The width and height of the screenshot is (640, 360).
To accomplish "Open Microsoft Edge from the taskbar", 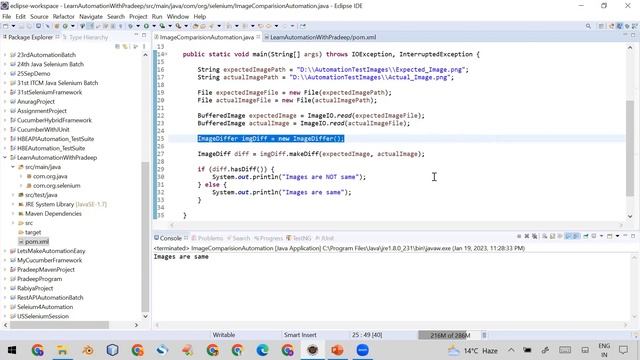I will coord(262,350).
